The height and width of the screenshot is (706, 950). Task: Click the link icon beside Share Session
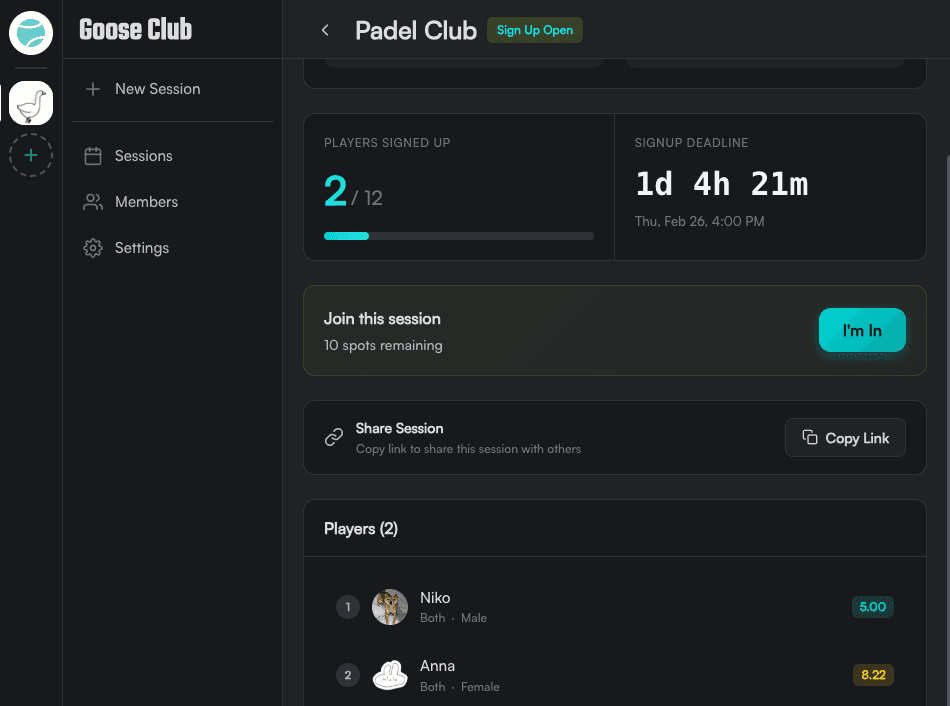pyautogui.click(x=334, y=438)
